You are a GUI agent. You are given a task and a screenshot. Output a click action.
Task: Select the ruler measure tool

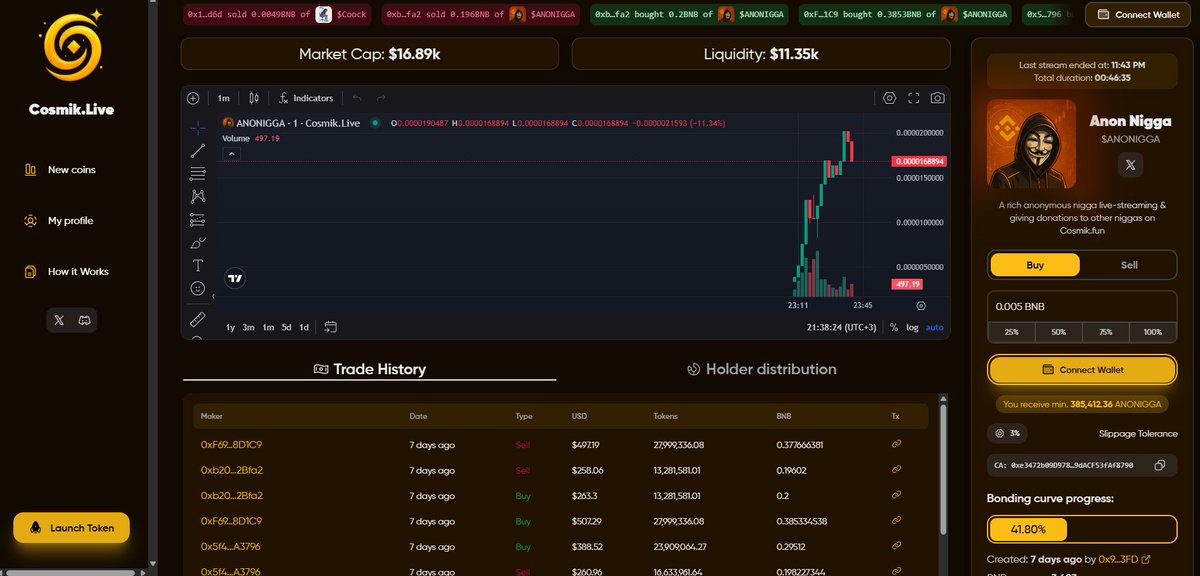198,319
